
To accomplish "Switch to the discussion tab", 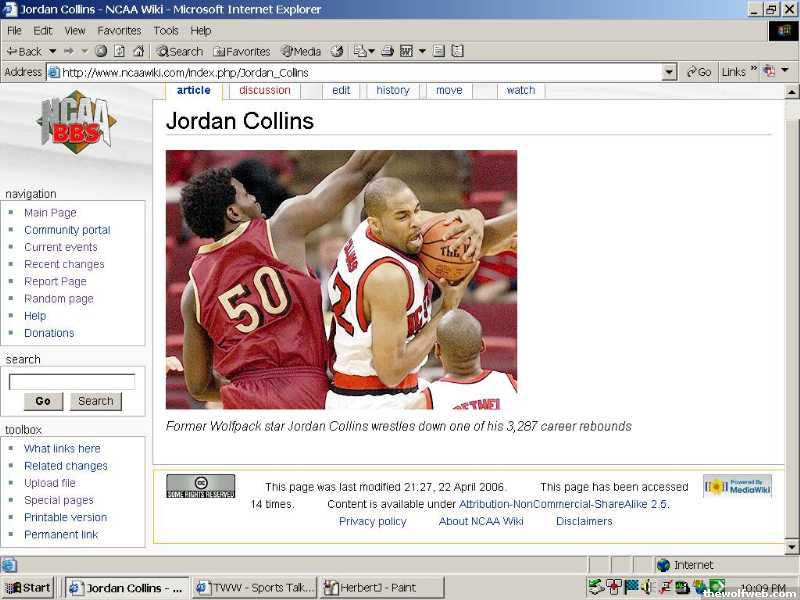I will (264, 90).
